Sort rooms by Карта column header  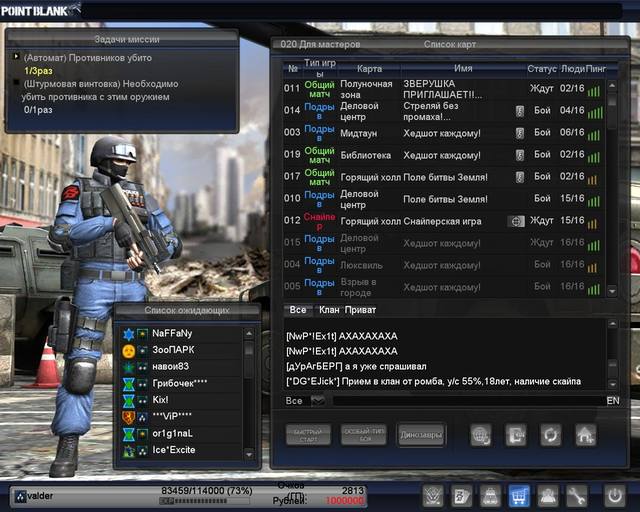(369, 69)
